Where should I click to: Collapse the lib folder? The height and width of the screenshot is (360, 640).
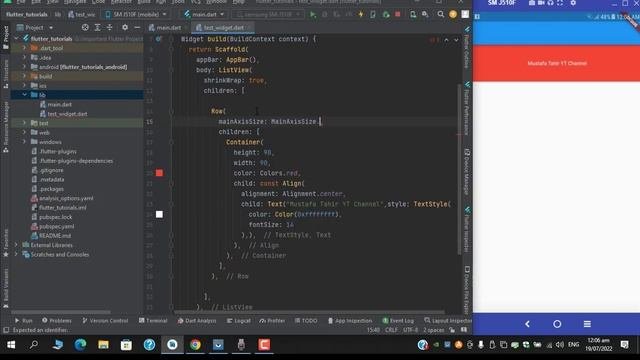(x=24, y=95)
